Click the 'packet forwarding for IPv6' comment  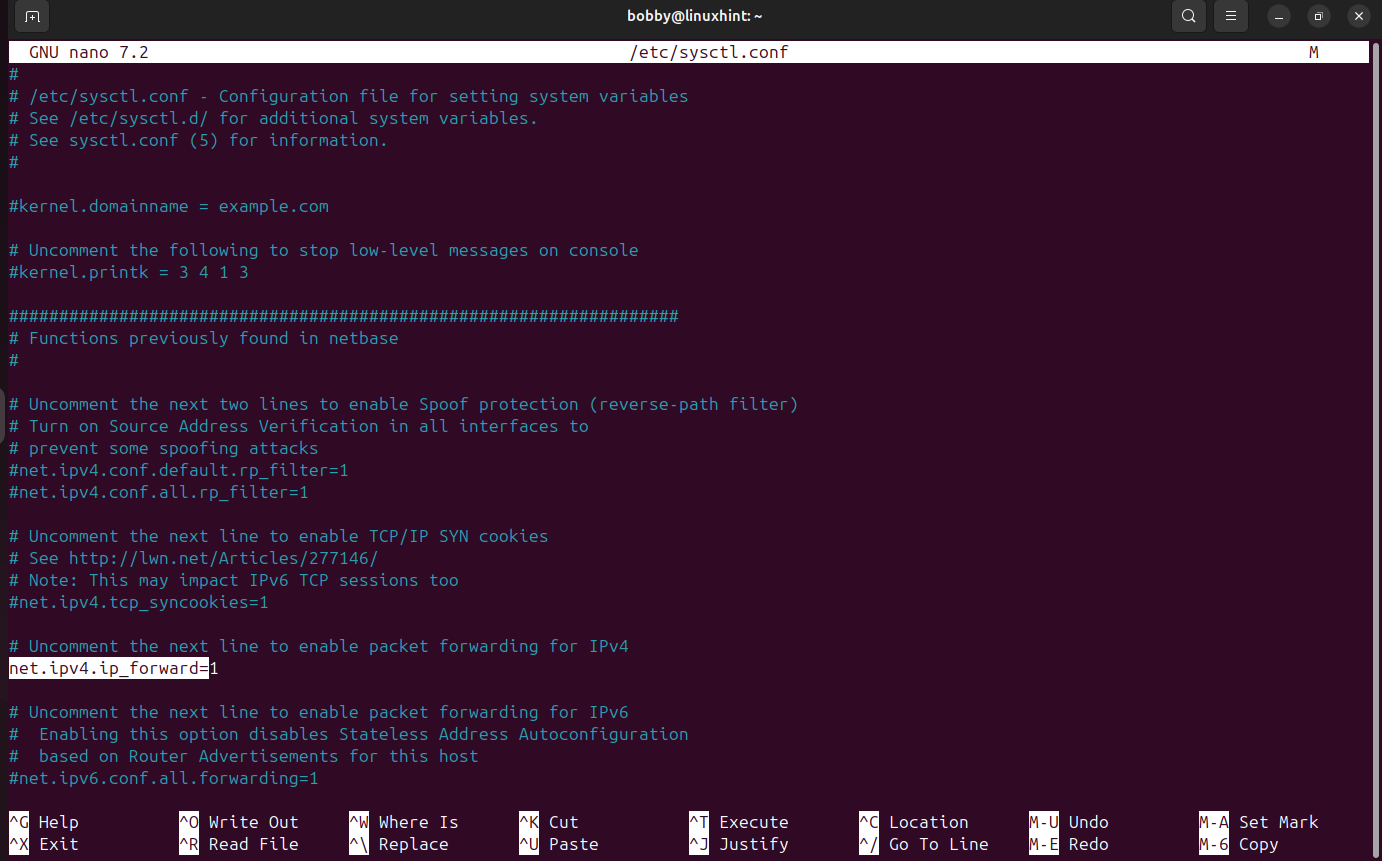coord(319,712)
